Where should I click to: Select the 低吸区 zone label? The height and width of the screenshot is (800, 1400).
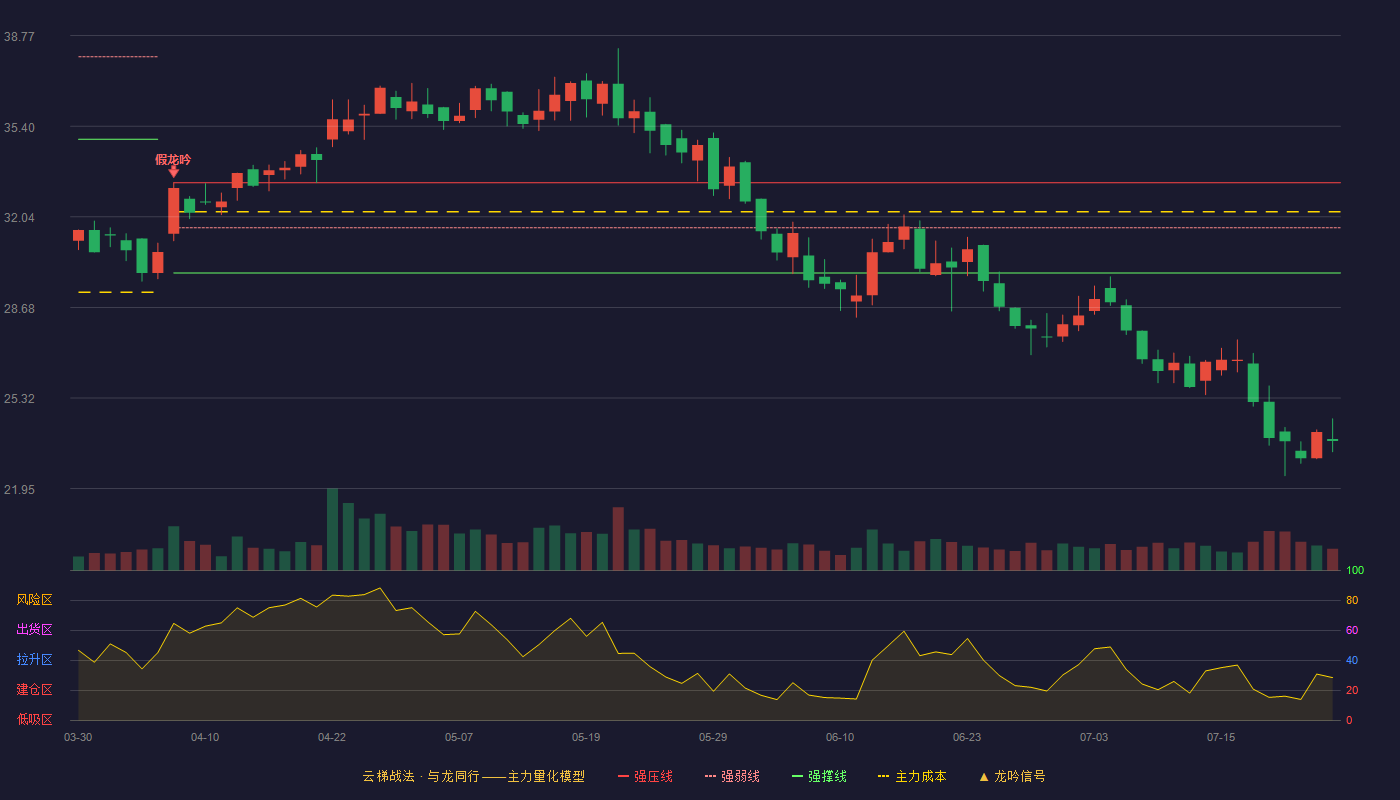pos(34,719)
